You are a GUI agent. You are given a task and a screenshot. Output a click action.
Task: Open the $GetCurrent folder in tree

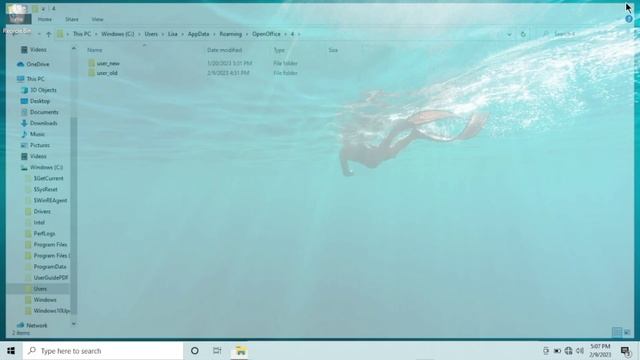point(48,178)
